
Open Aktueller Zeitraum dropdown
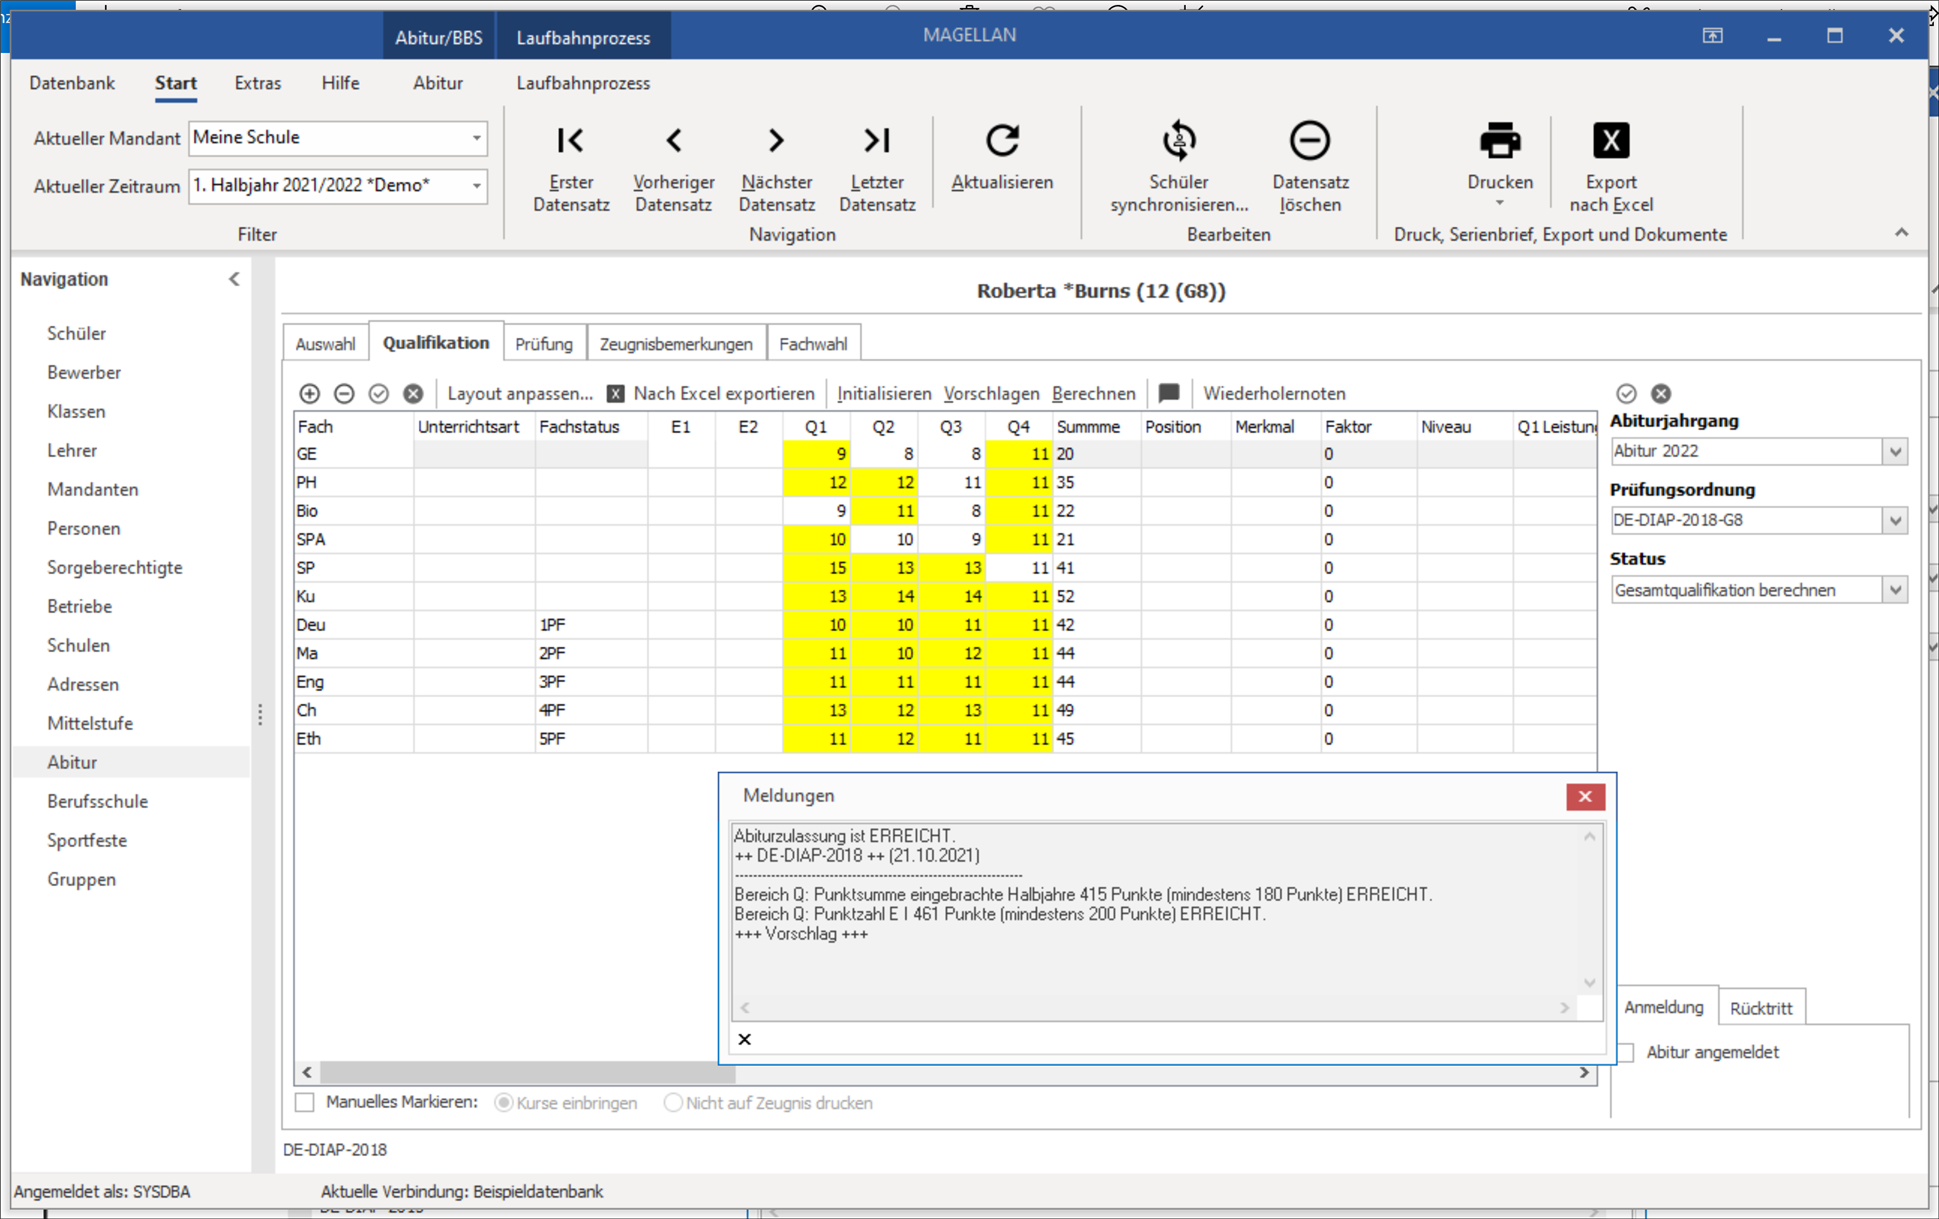tap(476, 186)
